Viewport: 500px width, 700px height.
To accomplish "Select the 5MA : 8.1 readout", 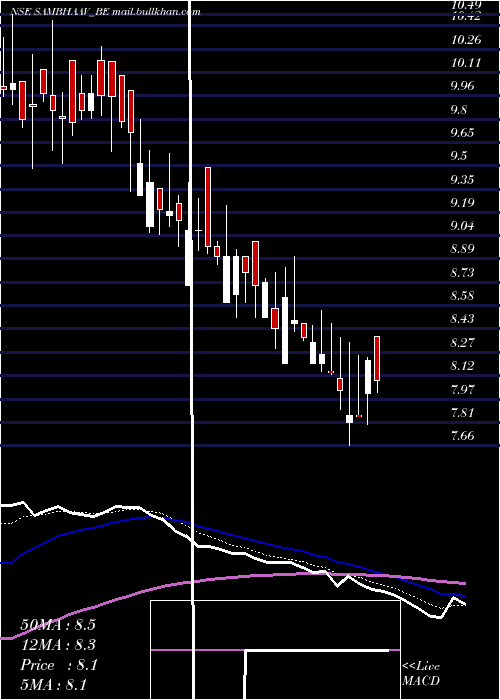I will coord(54,685).
